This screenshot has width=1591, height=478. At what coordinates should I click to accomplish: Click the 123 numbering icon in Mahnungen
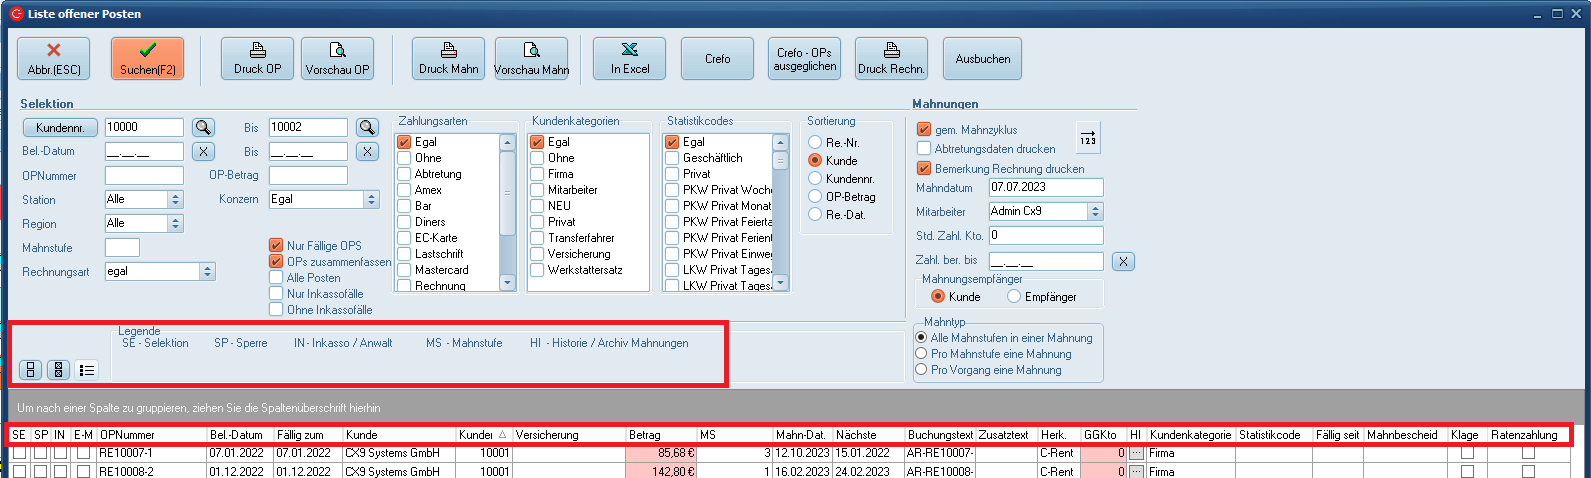pyautogui.click(x=1088, y=138)
